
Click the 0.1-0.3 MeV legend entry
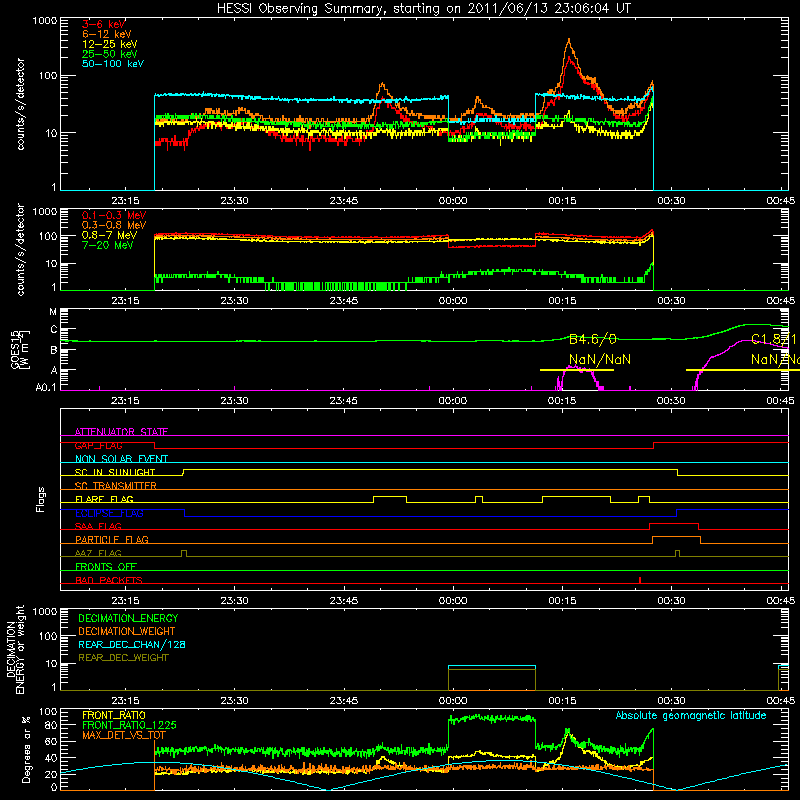click(x=114, y=215)
